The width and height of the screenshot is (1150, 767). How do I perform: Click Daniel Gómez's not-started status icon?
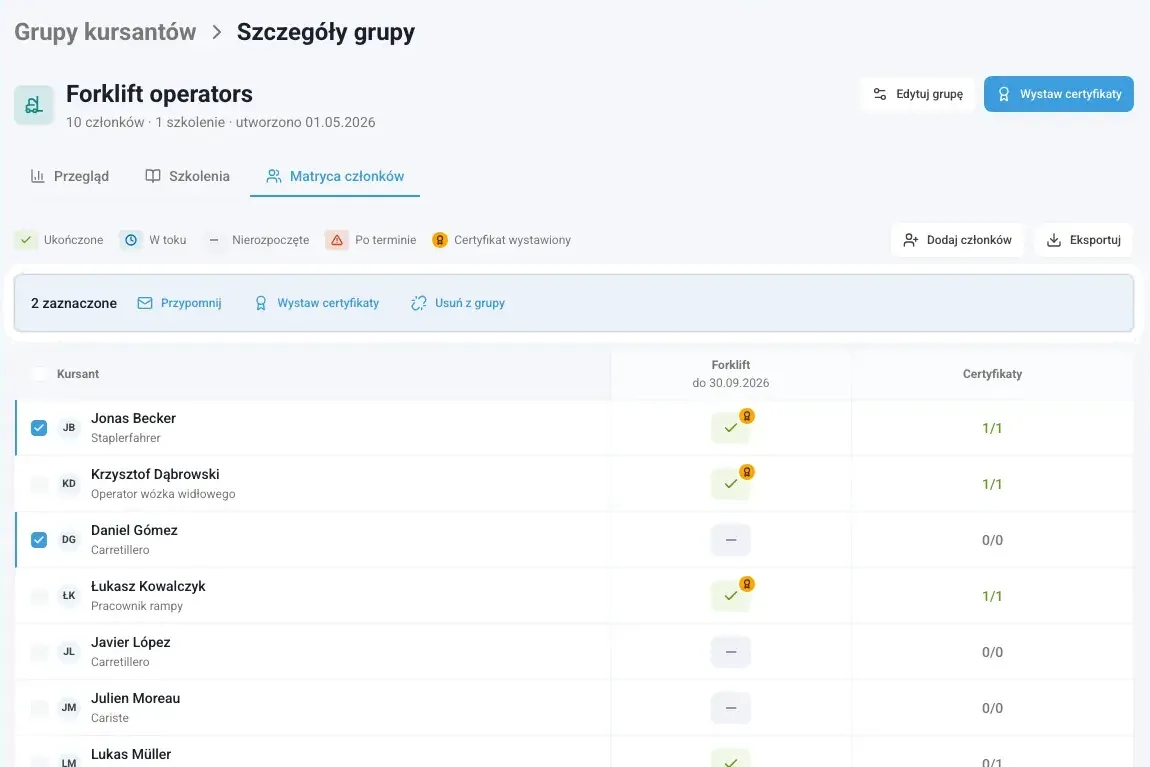pyautogui.click(x=730, y=540)
